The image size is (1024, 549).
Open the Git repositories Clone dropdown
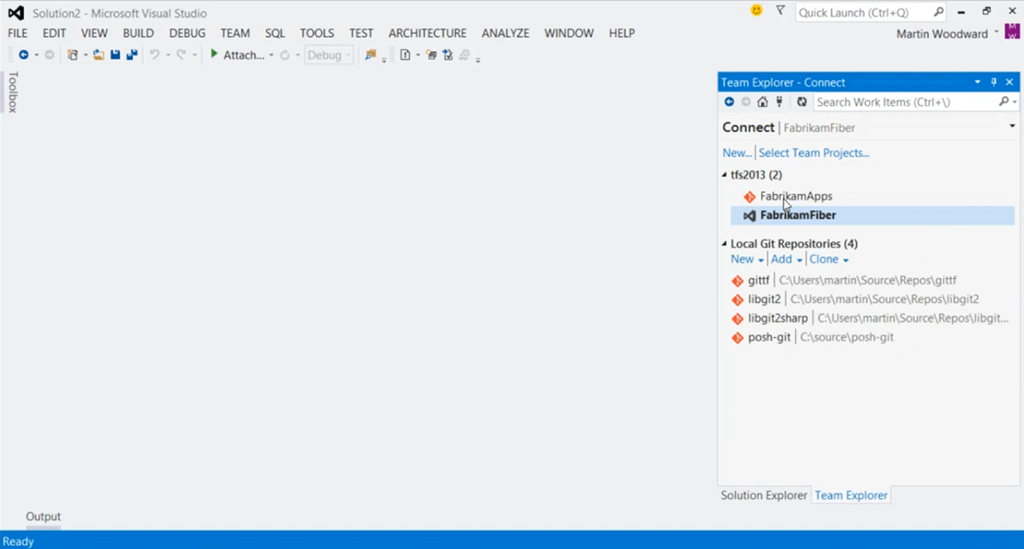[x=829, y=259]
